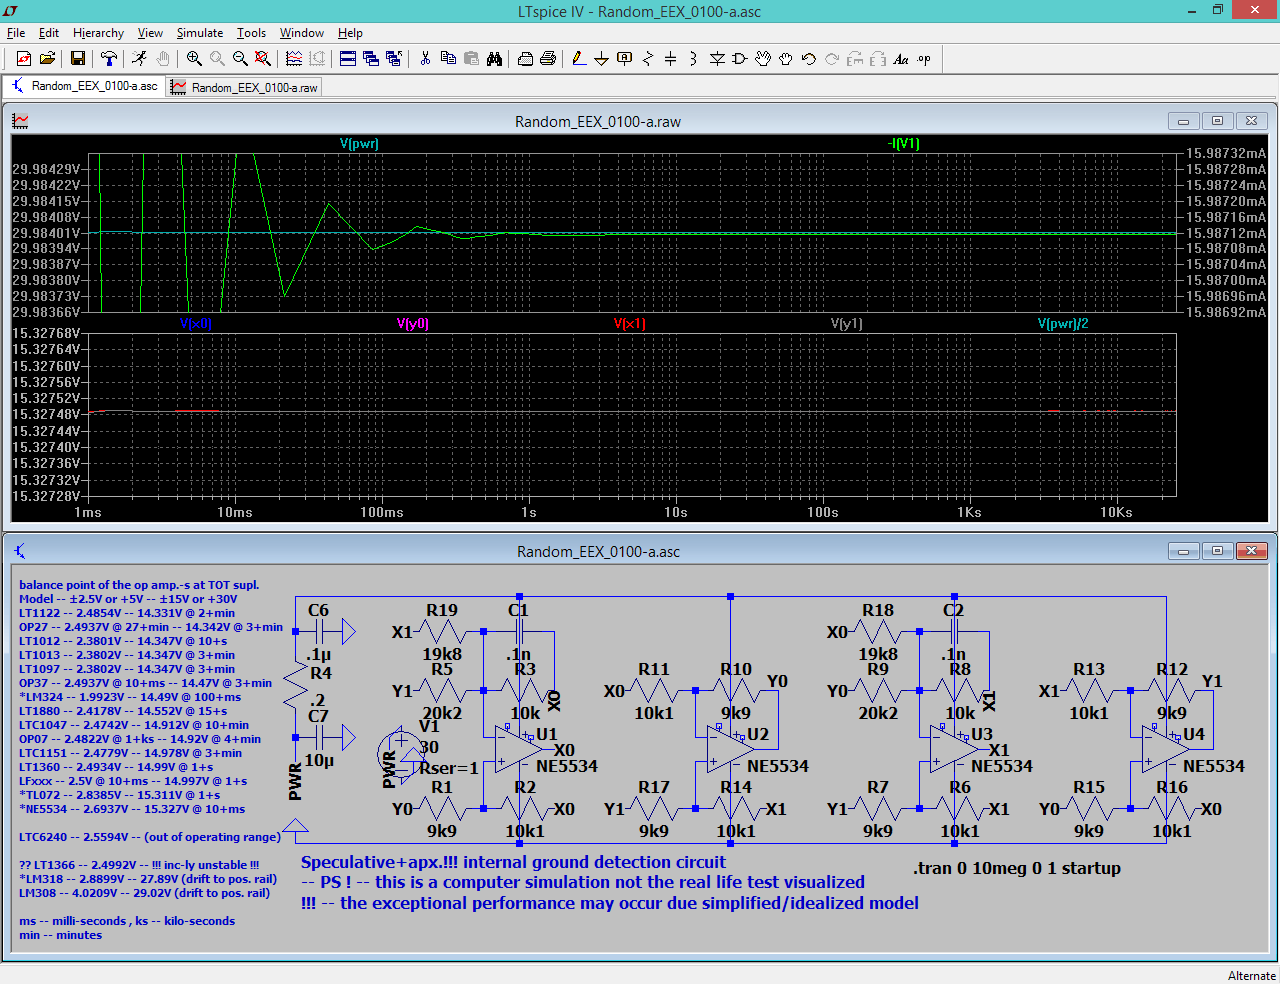1280x984 pixels.
Task: Open the File menu
Action: [x=16, y=33]
